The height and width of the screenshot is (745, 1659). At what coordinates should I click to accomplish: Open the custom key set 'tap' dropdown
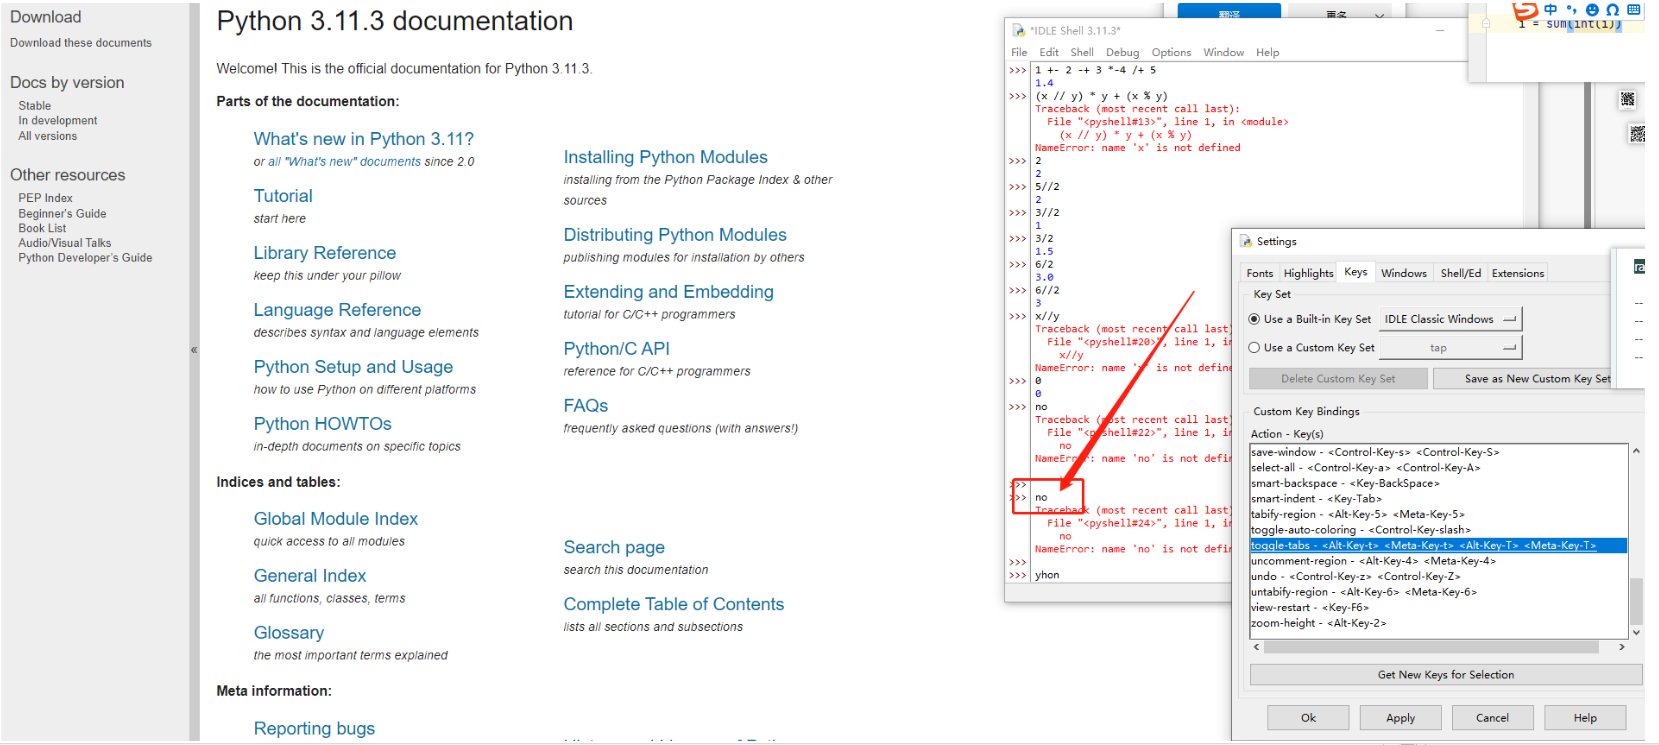[x=1451, y=348]
